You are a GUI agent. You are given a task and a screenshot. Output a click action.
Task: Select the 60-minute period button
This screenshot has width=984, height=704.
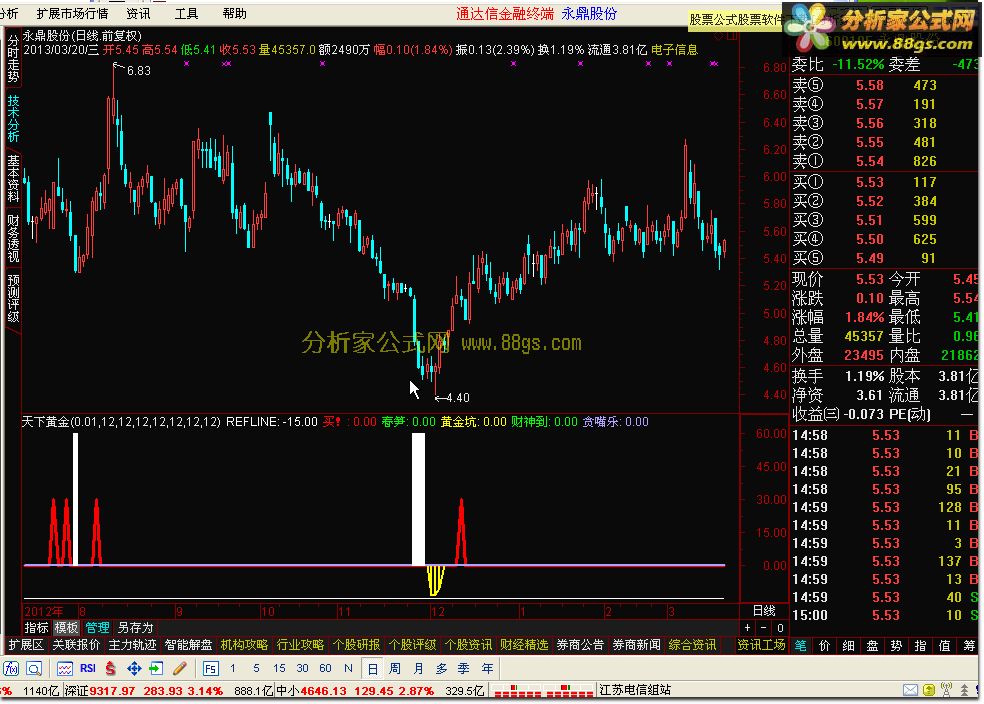coord(325,668)
